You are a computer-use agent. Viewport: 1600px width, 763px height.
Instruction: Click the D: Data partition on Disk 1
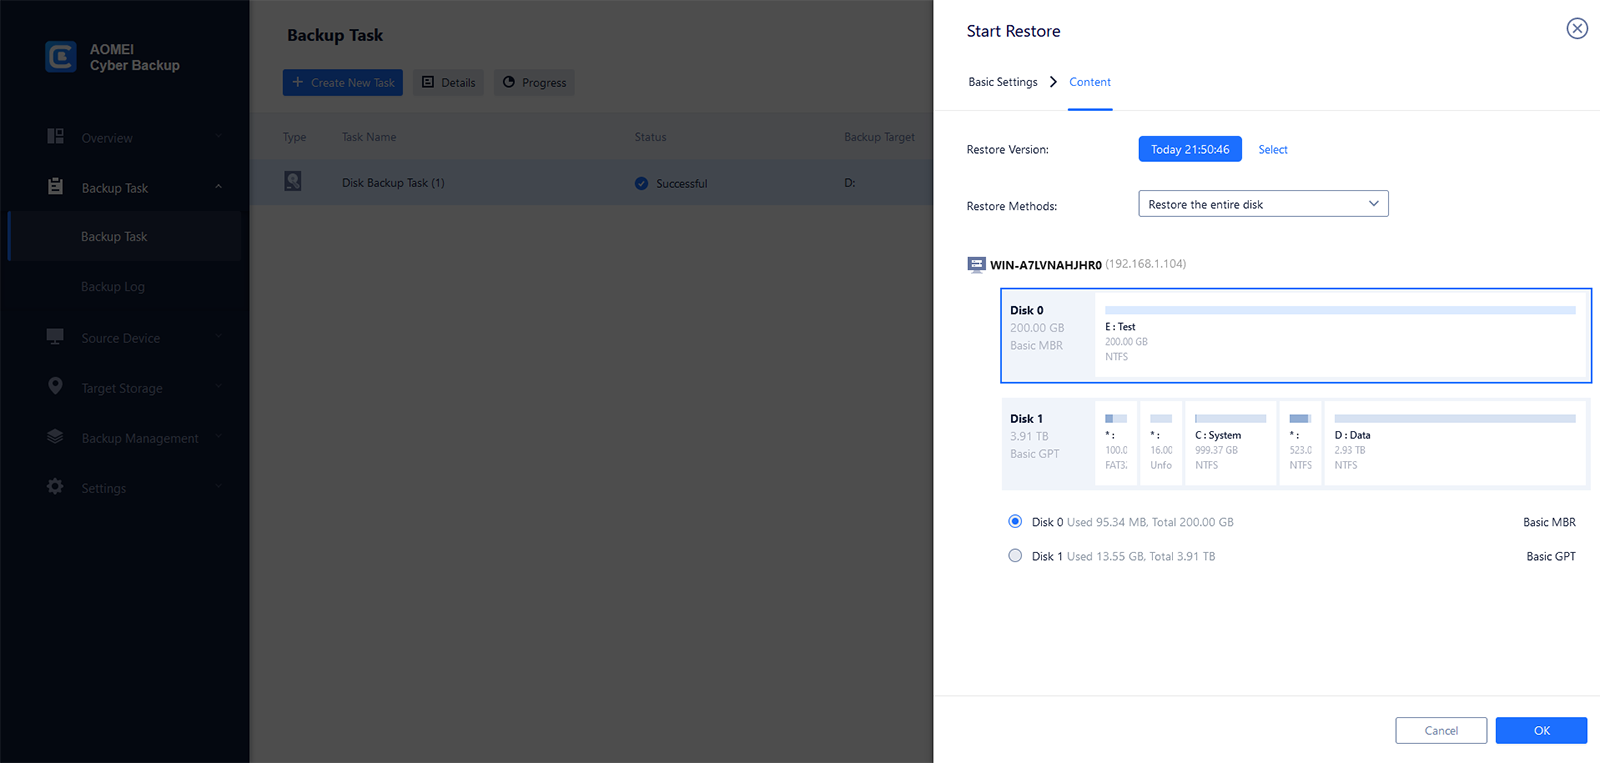click(x=1455, y=443)
